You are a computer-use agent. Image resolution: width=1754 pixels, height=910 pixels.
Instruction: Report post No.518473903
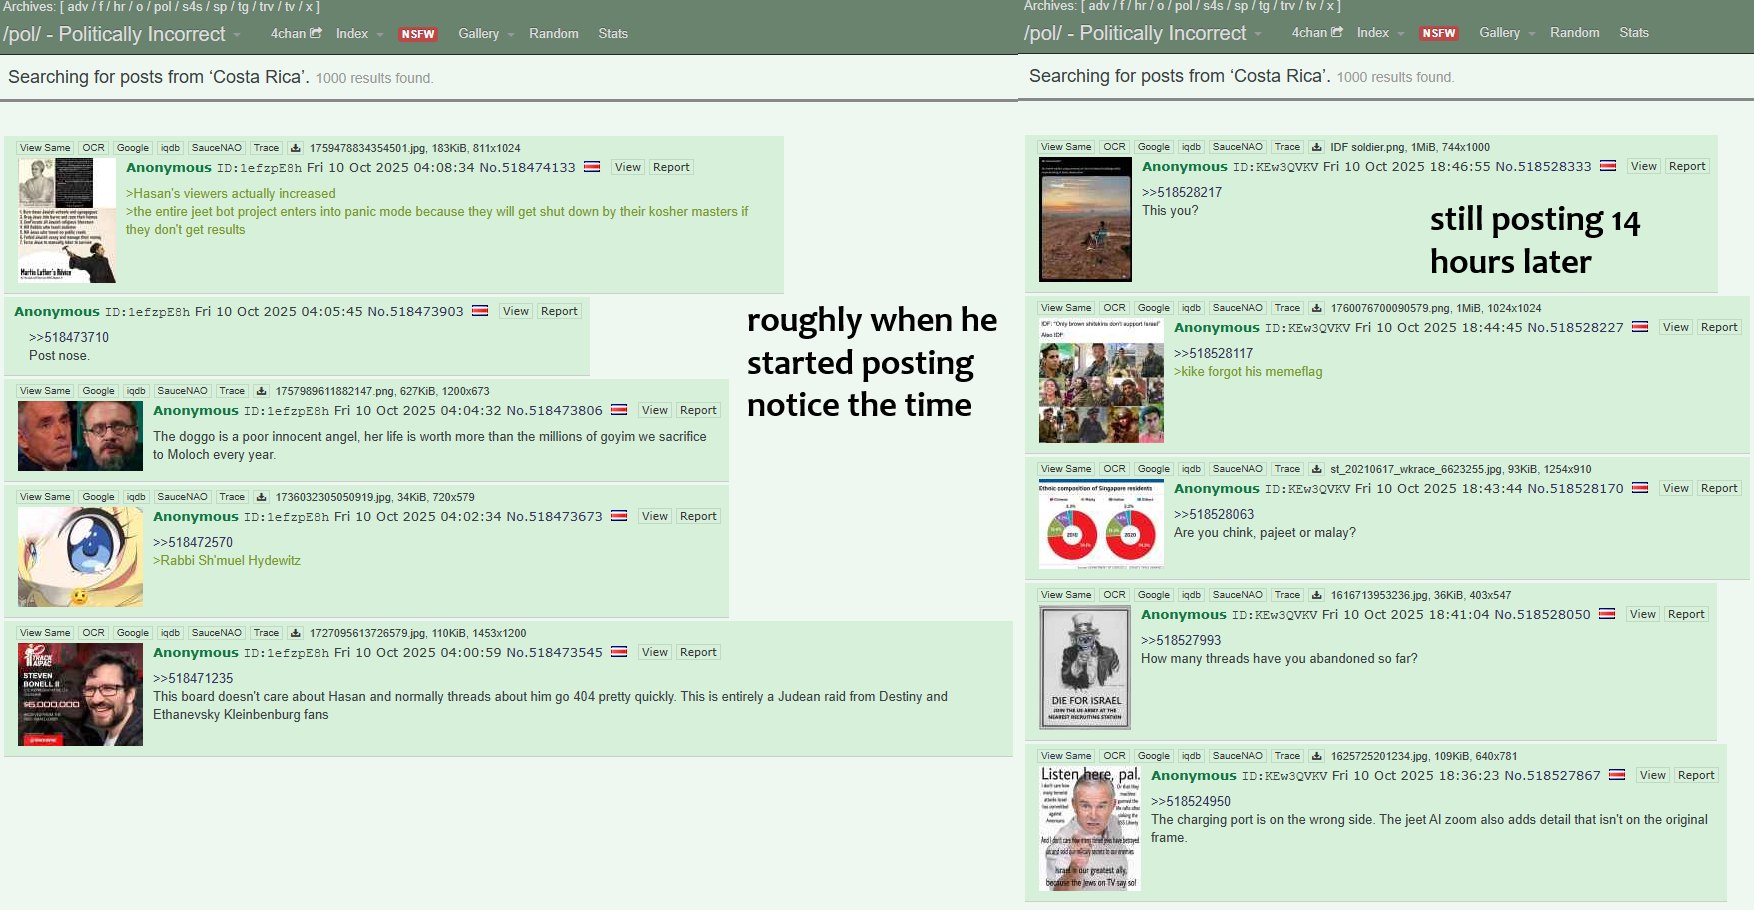pos(559,311)
